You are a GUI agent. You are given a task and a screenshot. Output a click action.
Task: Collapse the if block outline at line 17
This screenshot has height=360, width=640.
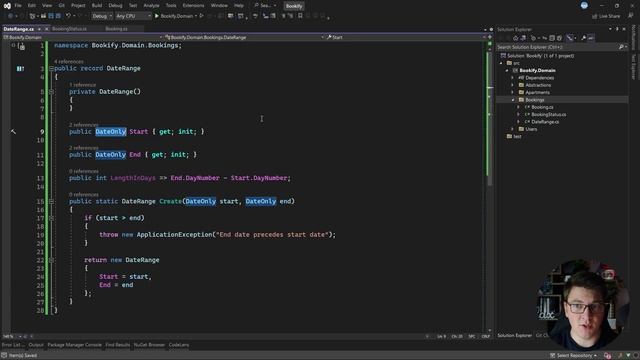click(51, 218)
